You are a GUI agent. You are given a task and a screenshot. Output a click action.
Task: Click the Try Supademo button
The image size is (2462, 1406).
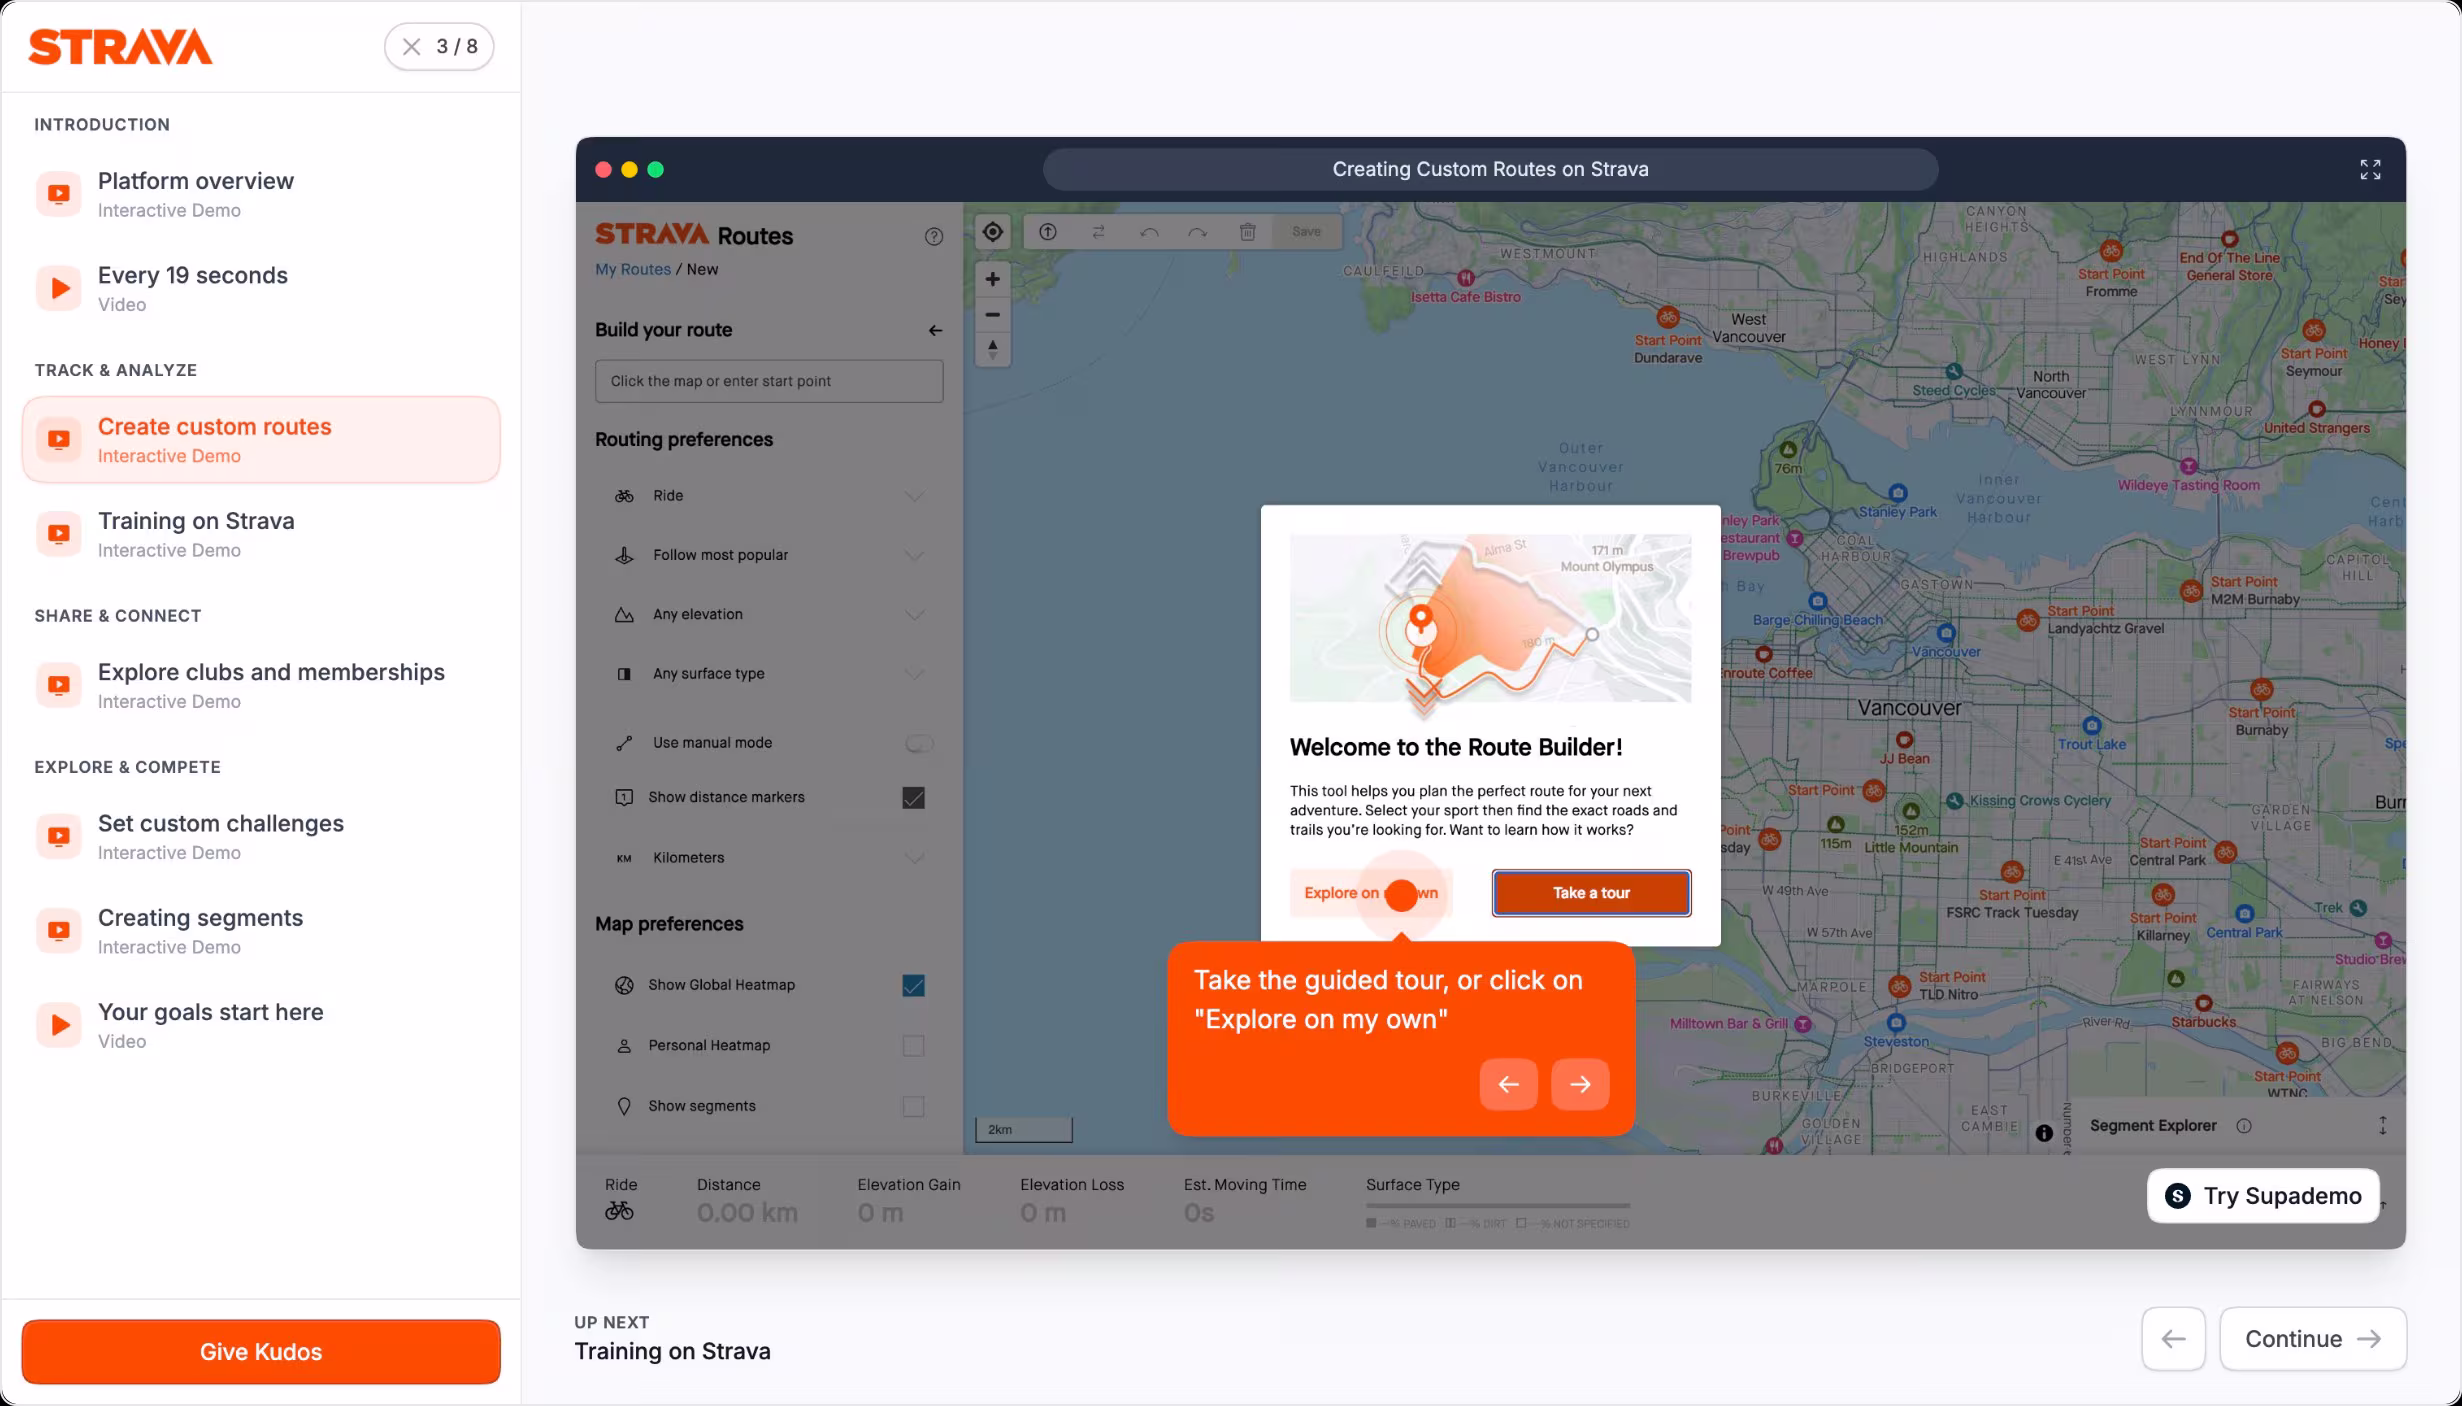point(2263,1196)
